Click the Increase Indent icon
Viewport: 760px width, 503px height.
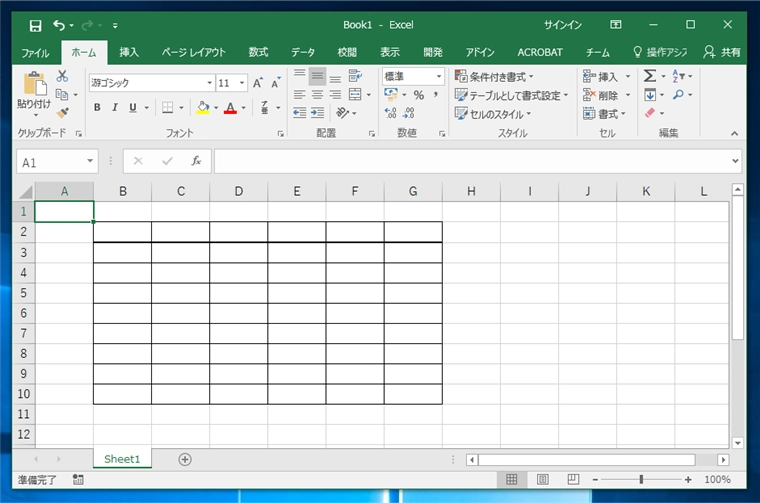point(317,113)
